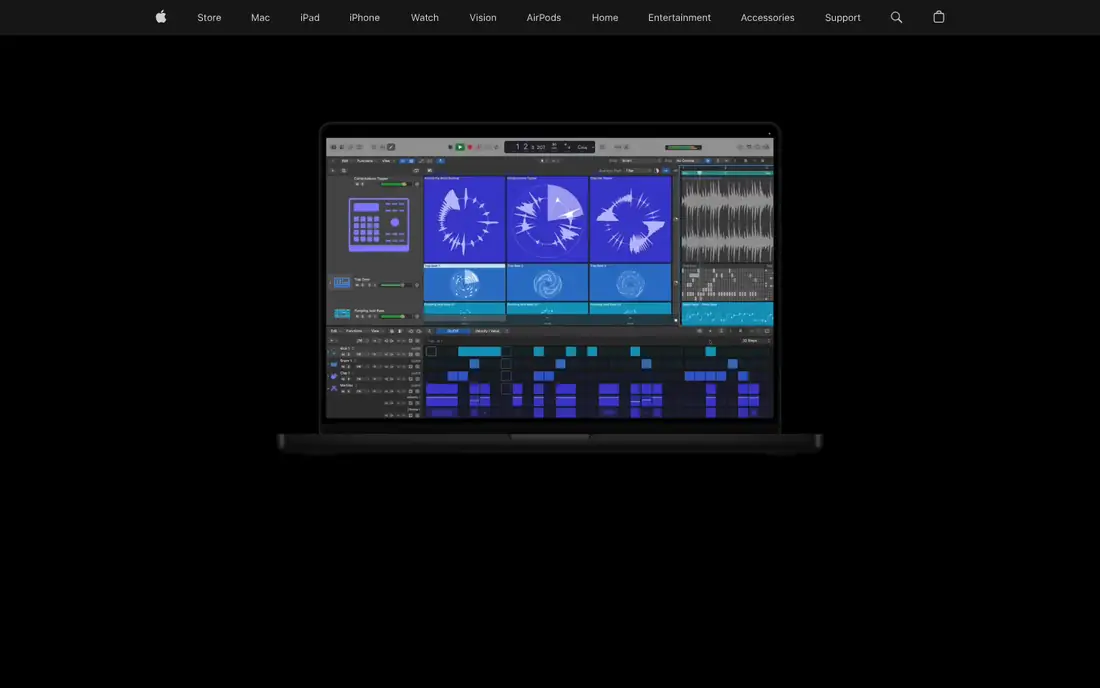Navigate to the Watch page
This screenshot has height=688, width=1100.
coord(424,18)
